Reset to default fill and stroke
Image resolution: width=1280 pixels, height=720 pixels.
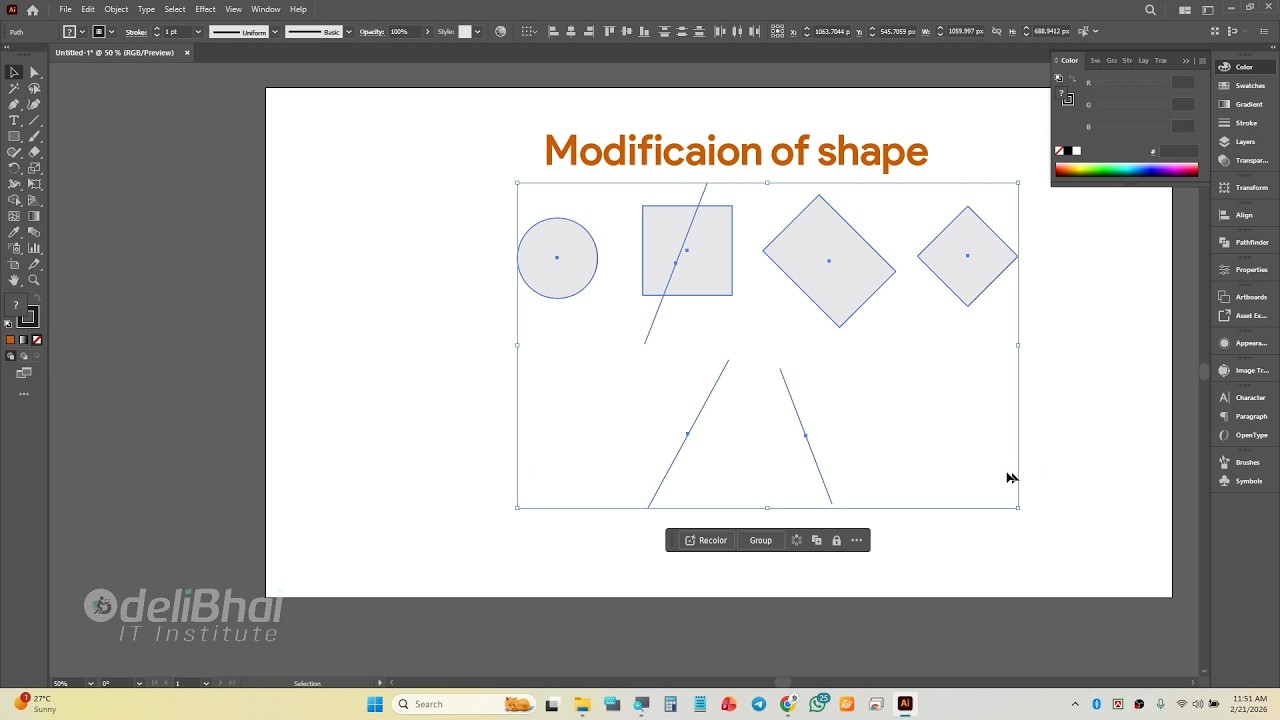coord(9,324)
